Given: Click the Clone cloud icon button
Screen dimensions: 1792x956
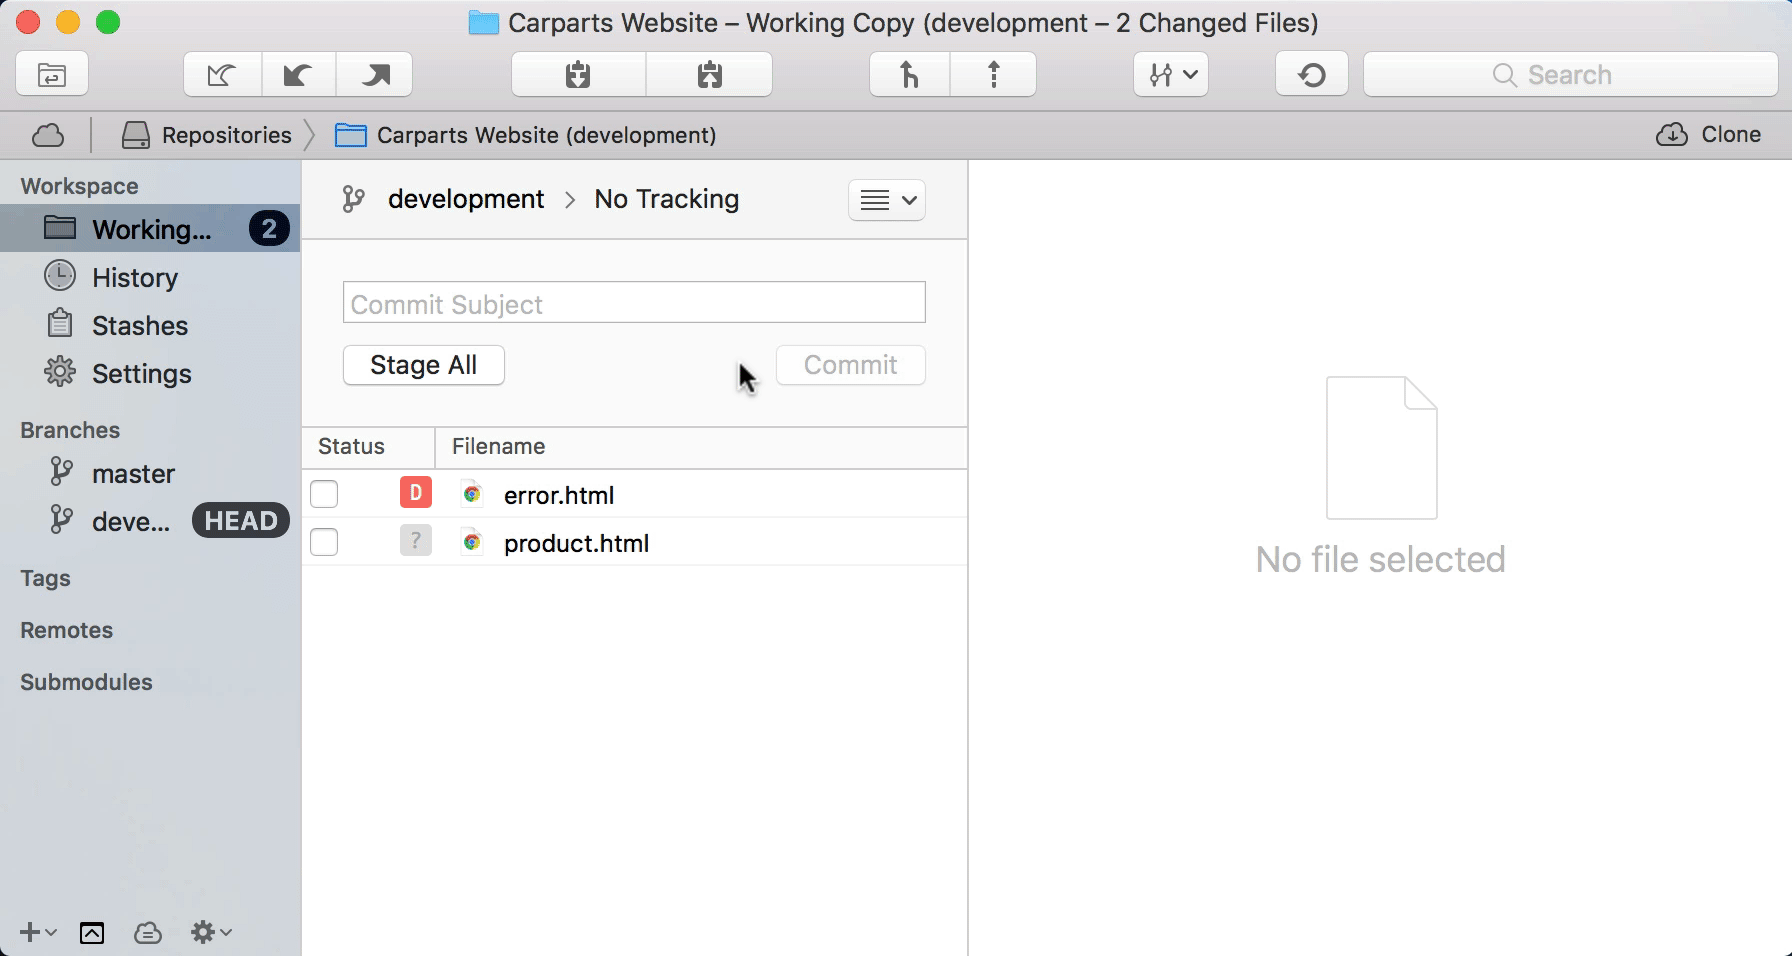Looking at the screenshot, I should [x=1708, y=135].
